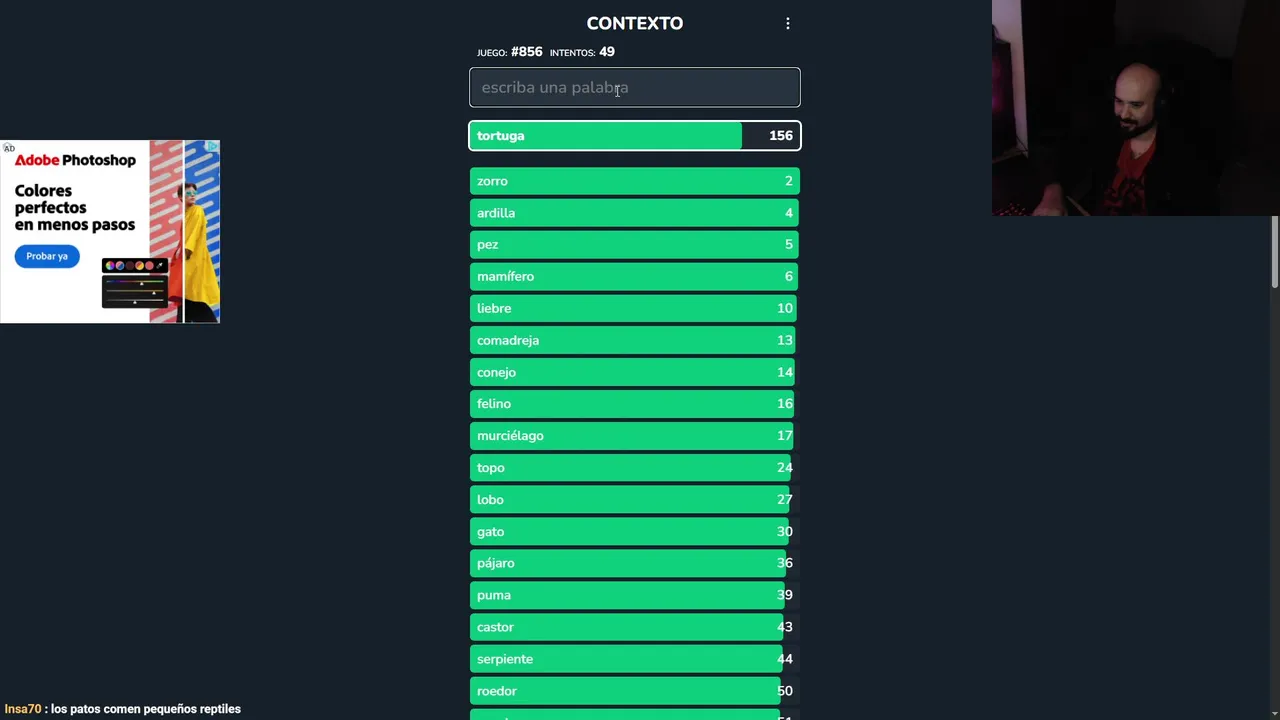Image resolution: width=1280 pixels, height=720 pixels.
Task: Click the AdChoices icon on the ad
Action: tap(212, 147)
